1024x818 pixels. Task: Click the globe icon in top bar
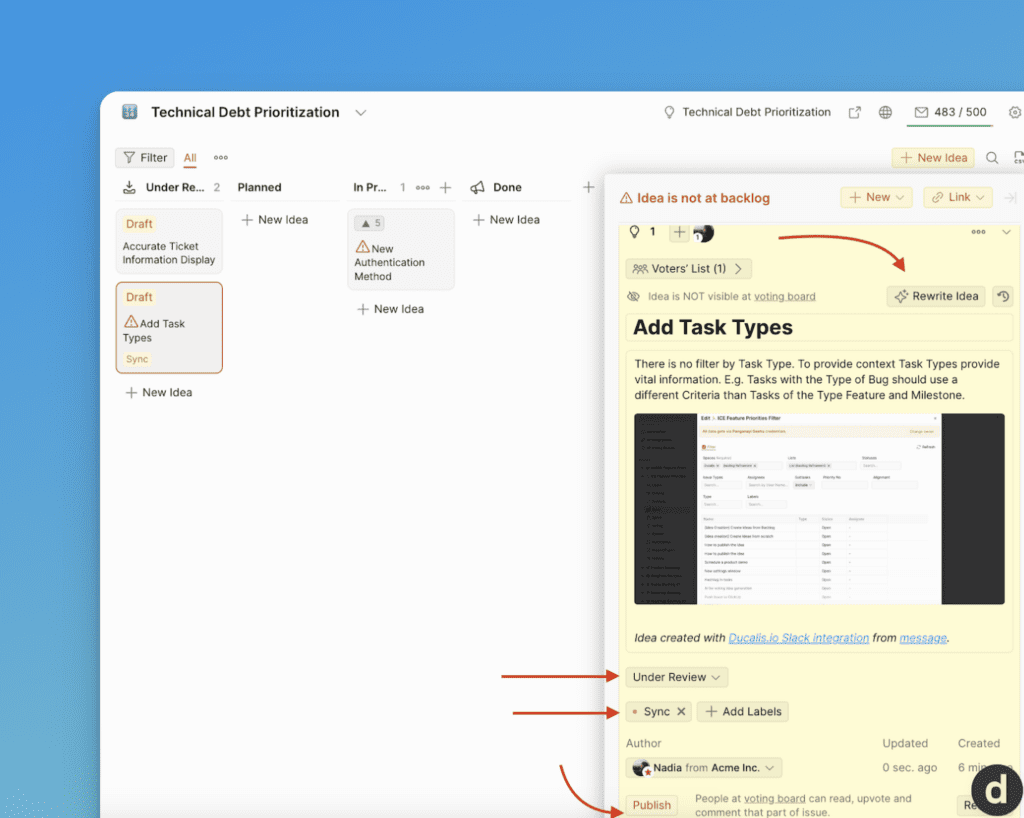click(885, 113)
